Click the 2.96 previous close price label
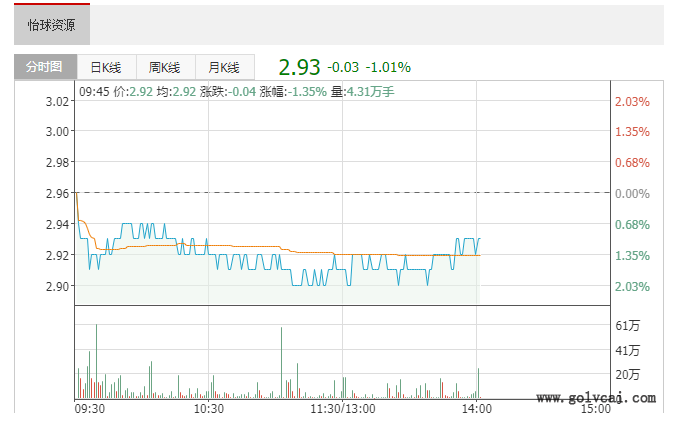691x421 pixels. pos(58,193)
